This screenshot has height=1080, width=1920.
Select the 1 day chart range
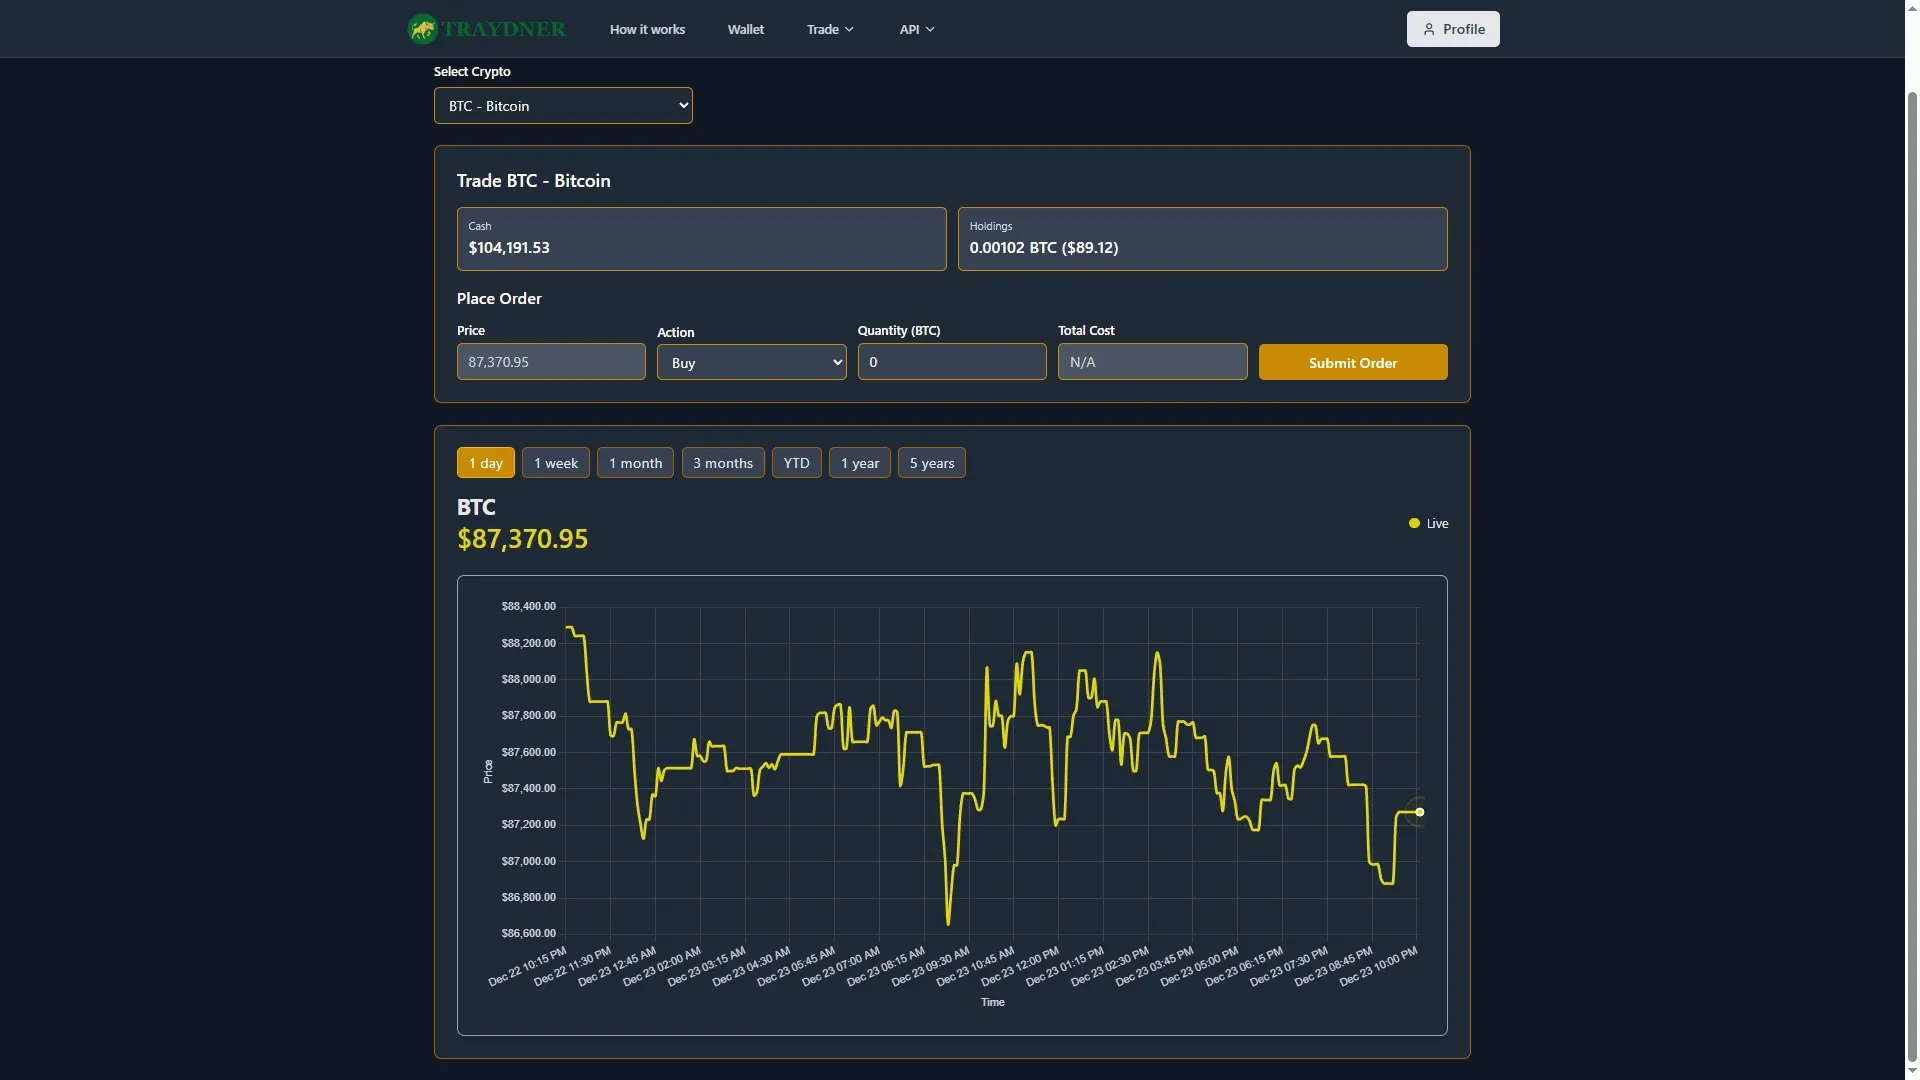coord(486,463)
